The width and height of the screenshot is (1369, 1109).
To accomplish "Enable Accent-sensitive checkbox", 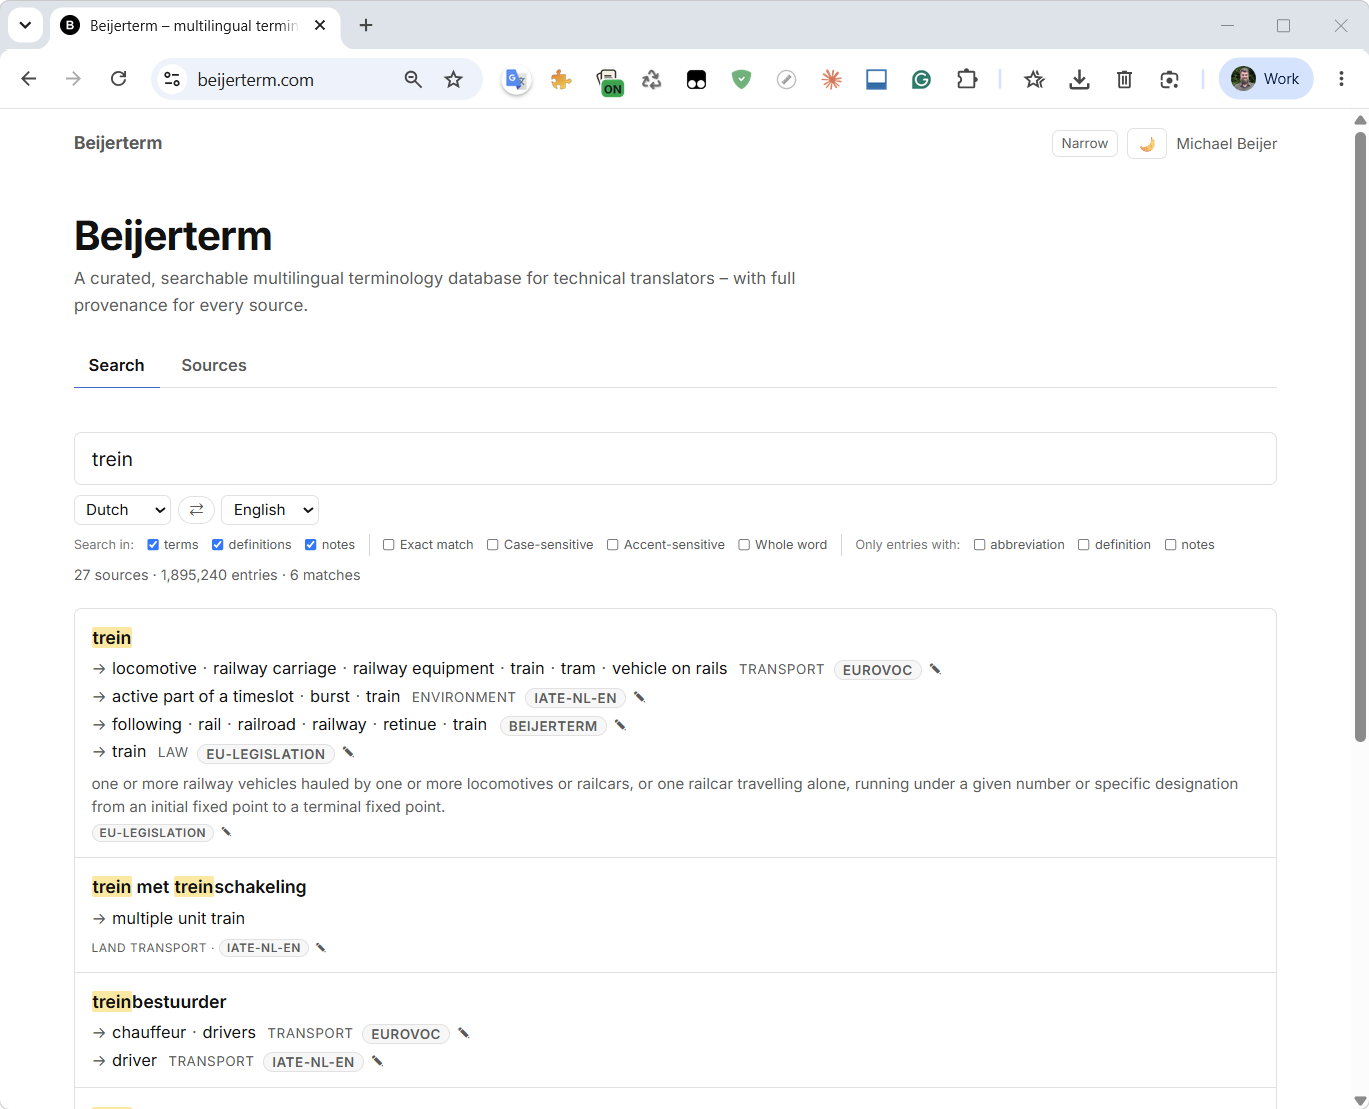I will tap(613, 545).
